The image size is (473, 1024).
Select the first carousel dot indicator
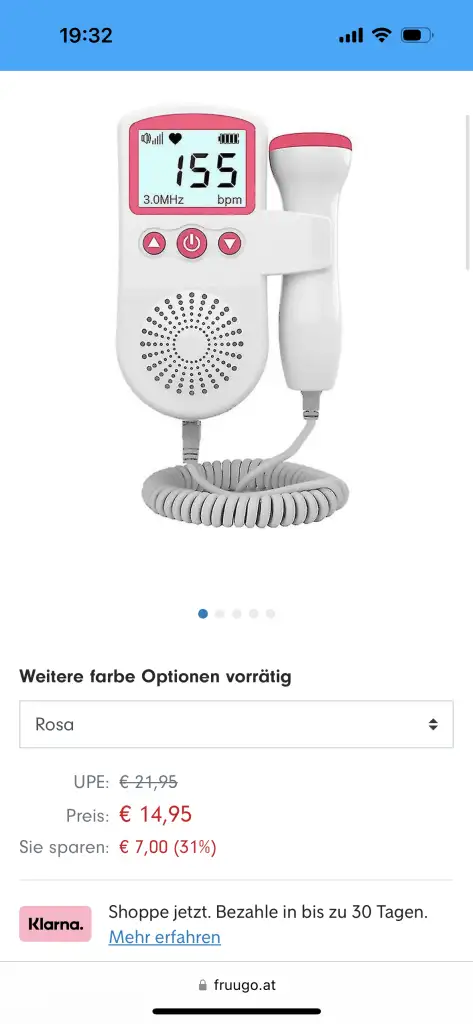coord(203,614)
